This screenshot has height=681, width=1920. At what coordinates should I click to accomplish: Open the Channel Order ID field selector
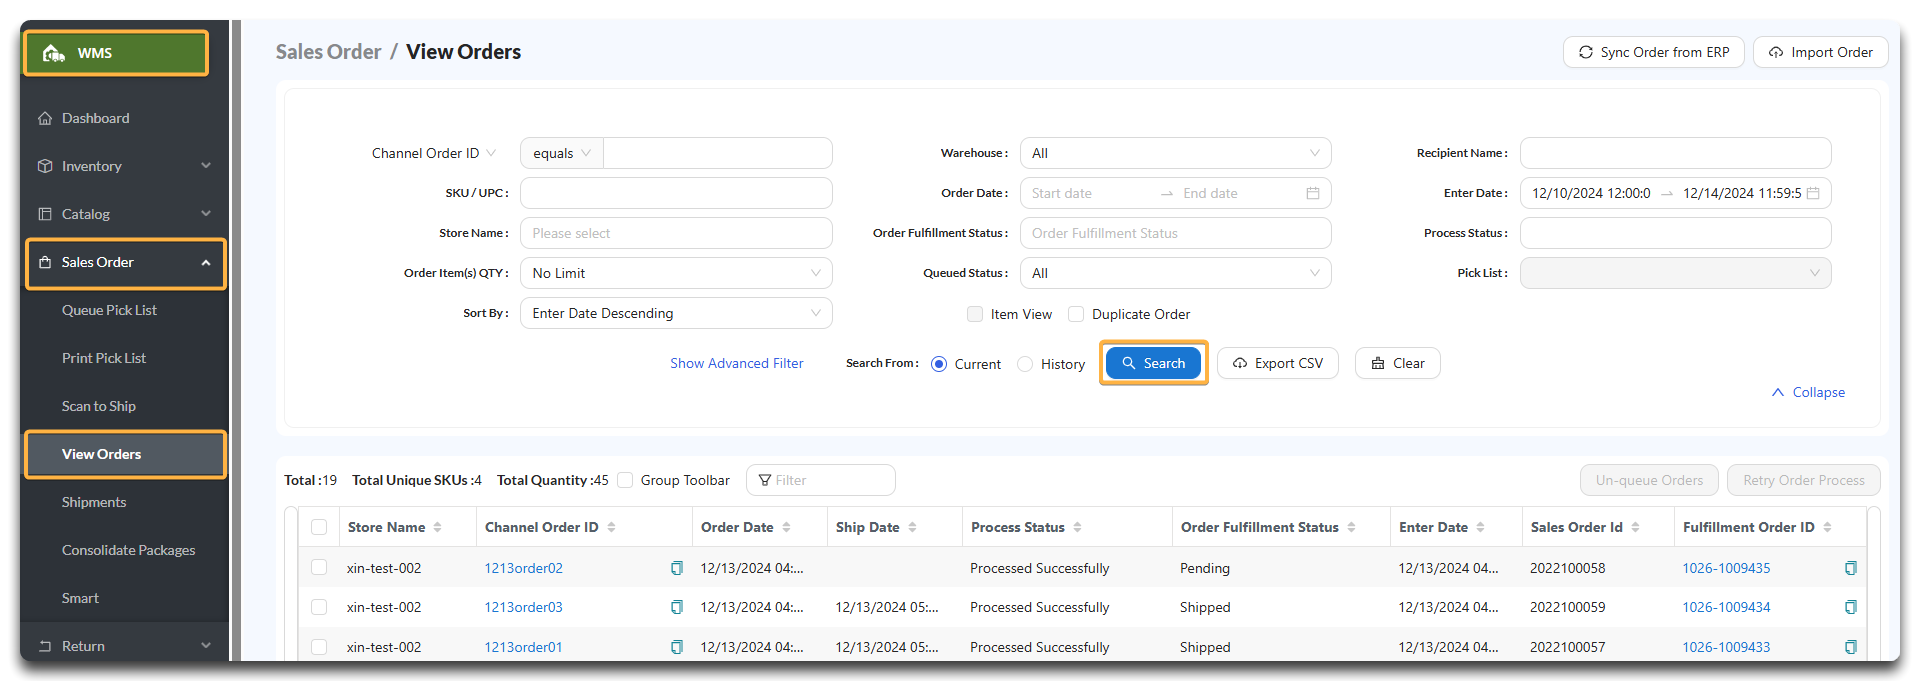pyautogui.click(x=434, y=153)
